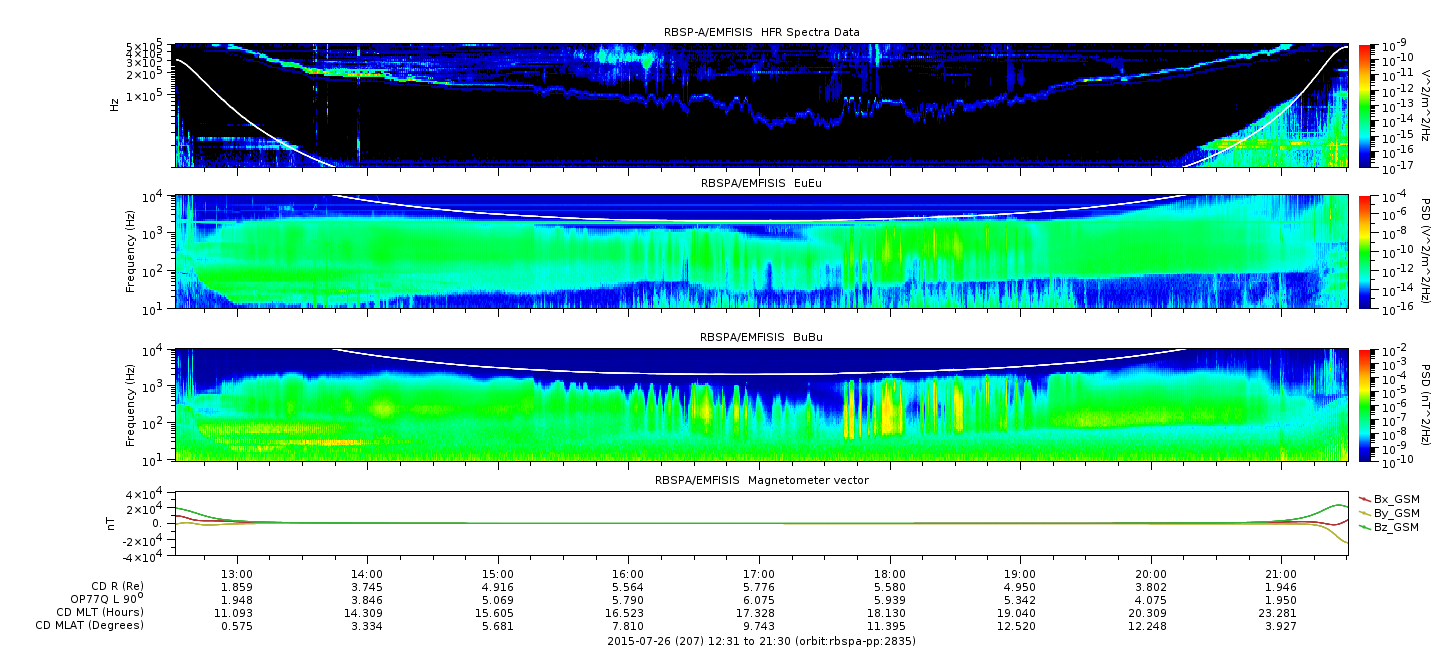This screenshot has width=1447, height=658.
Task: Click the CD MLAT (Degrees) row label
Action: point(92,625)
